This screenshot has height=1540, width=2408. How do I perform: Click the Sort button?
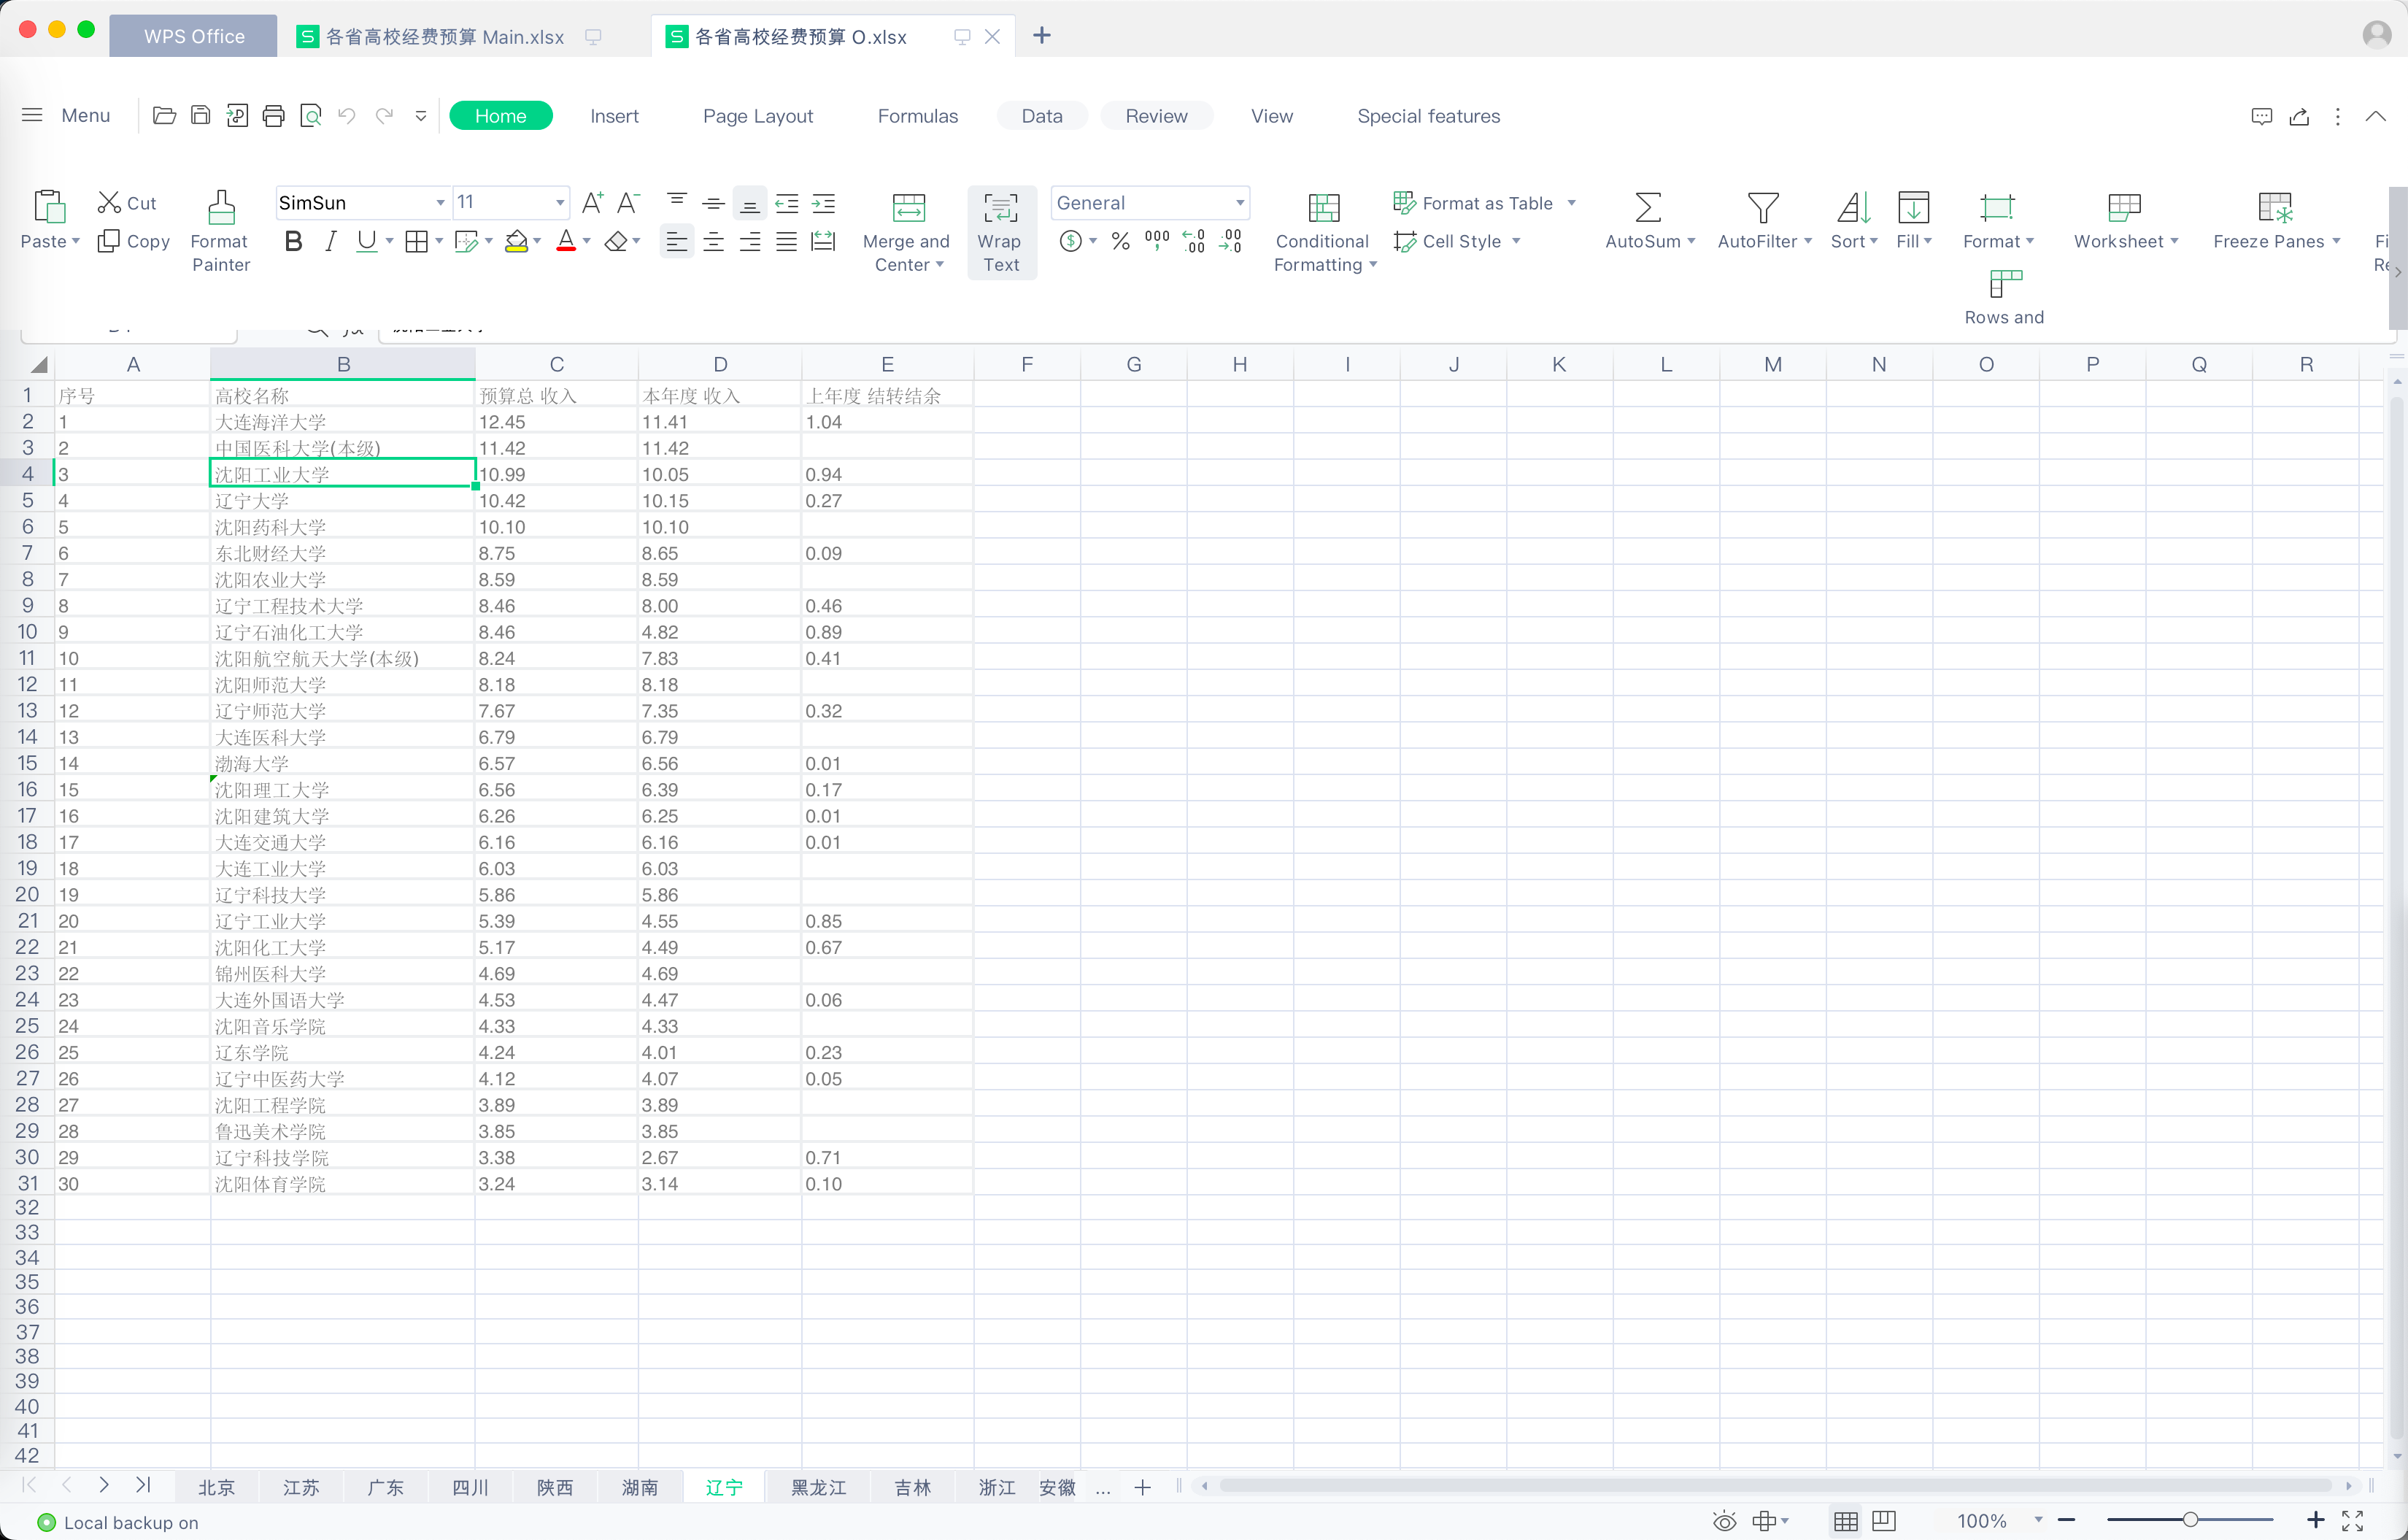[x=1854, y=221]
